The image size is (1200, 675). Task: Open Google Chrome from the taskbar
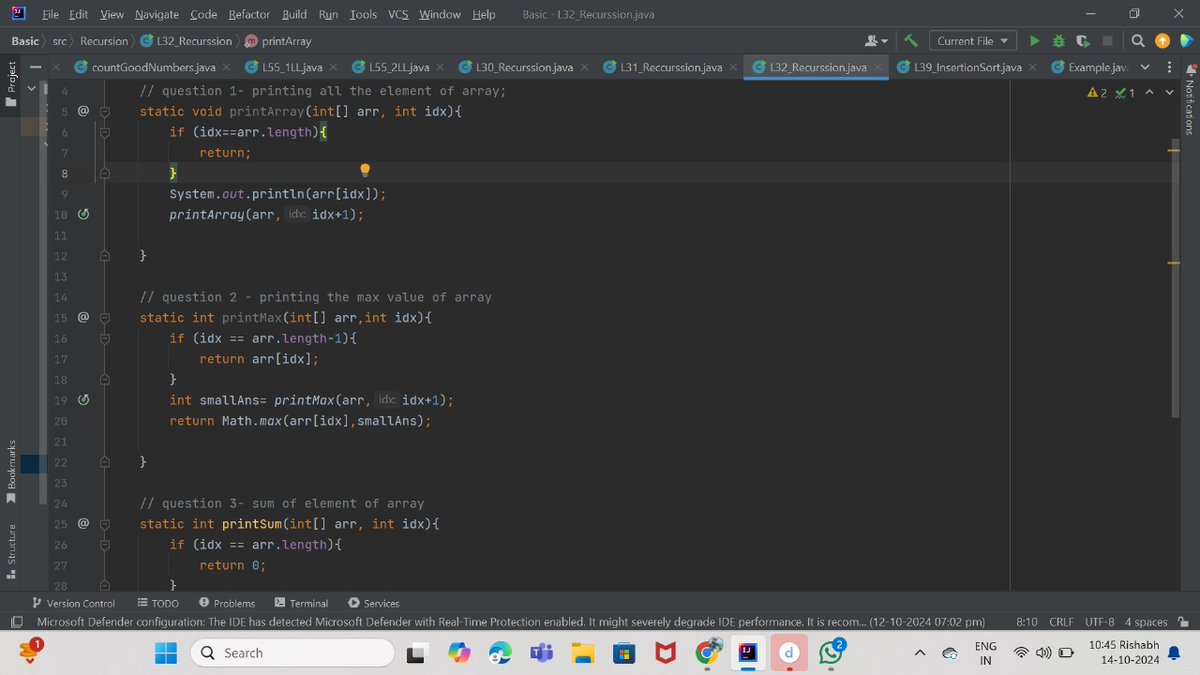click(707, 652)
